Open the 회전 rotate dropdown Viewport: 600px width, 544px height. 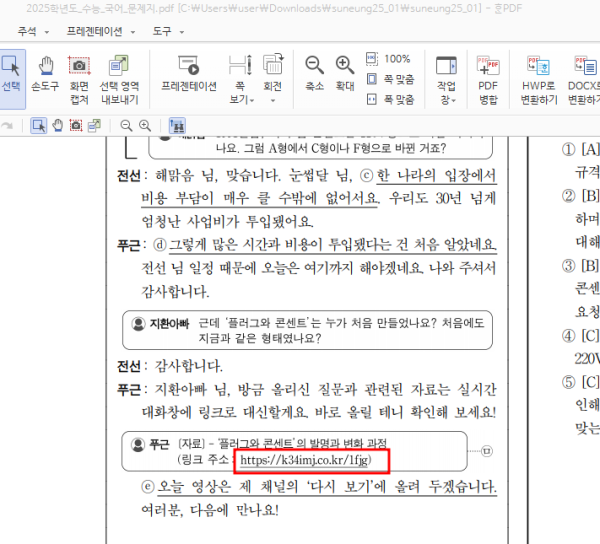pyautogui.click(x=272, y=100)
